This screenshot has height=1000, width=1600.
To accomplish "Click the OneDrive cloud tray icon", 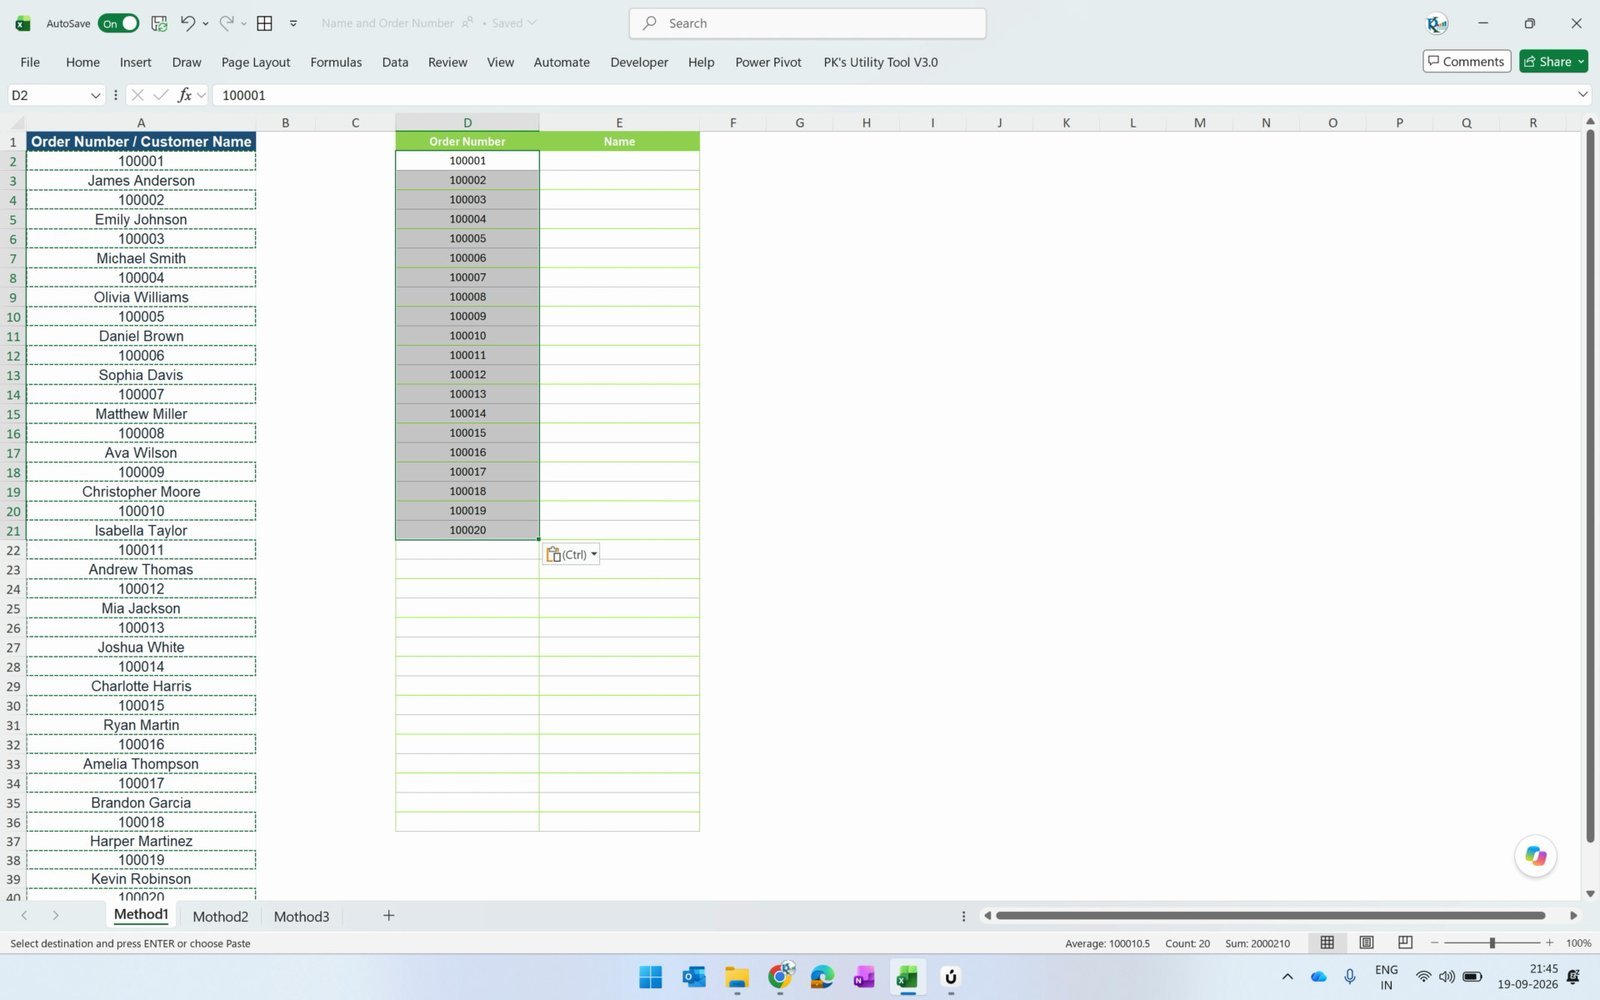I will pyautogui.click(x=1319, y=977).
